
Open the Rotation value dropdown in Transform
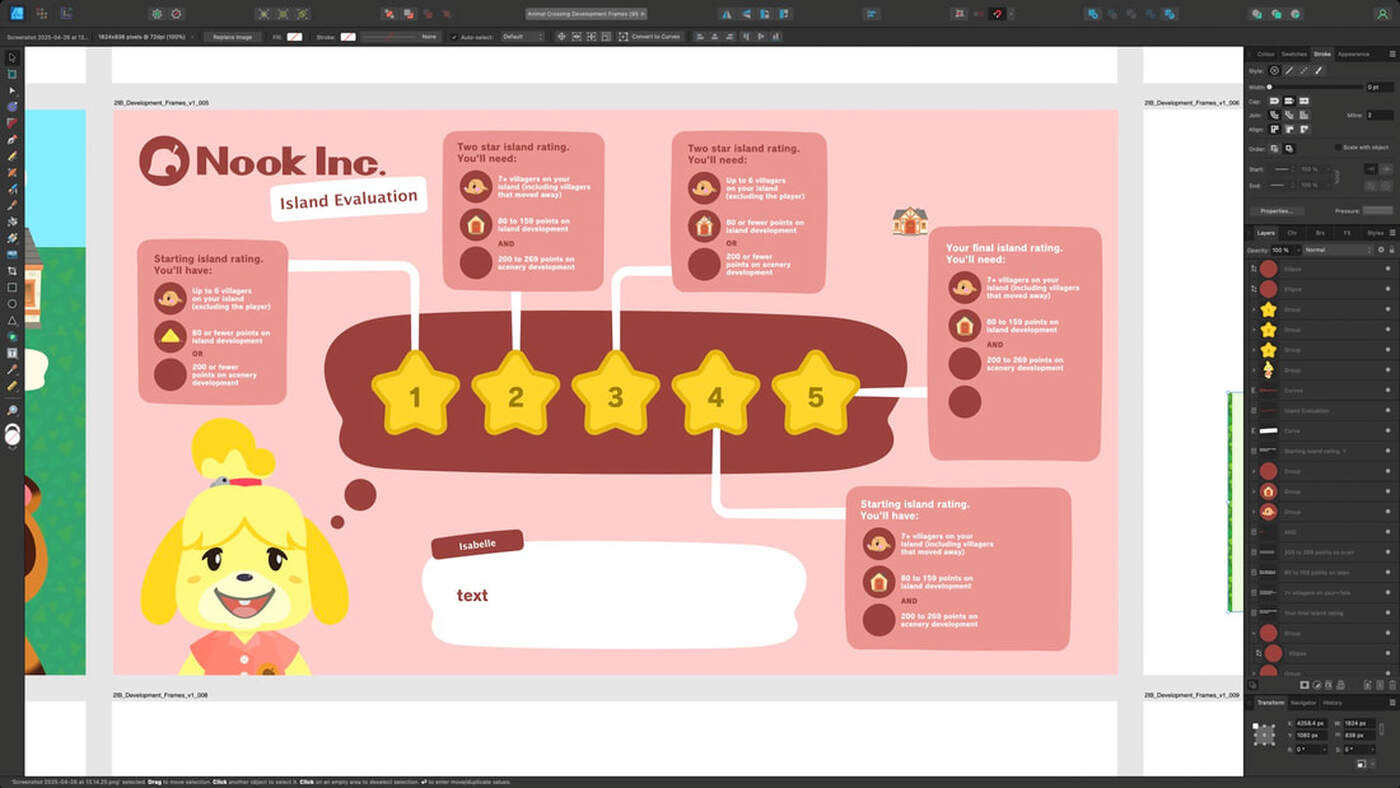1325,749
